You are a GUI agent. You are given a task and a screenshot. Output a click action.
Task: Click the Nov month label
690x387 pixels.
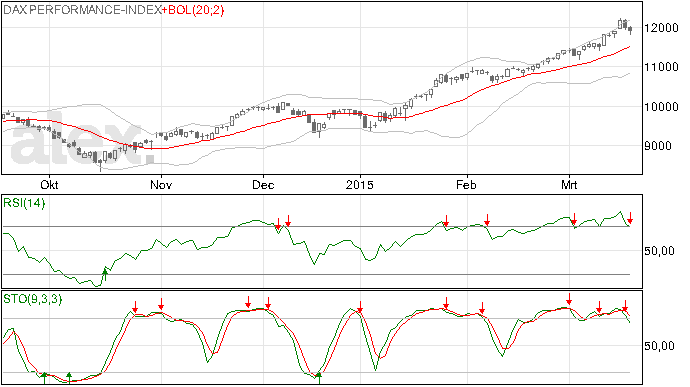[x=161, y=184]
